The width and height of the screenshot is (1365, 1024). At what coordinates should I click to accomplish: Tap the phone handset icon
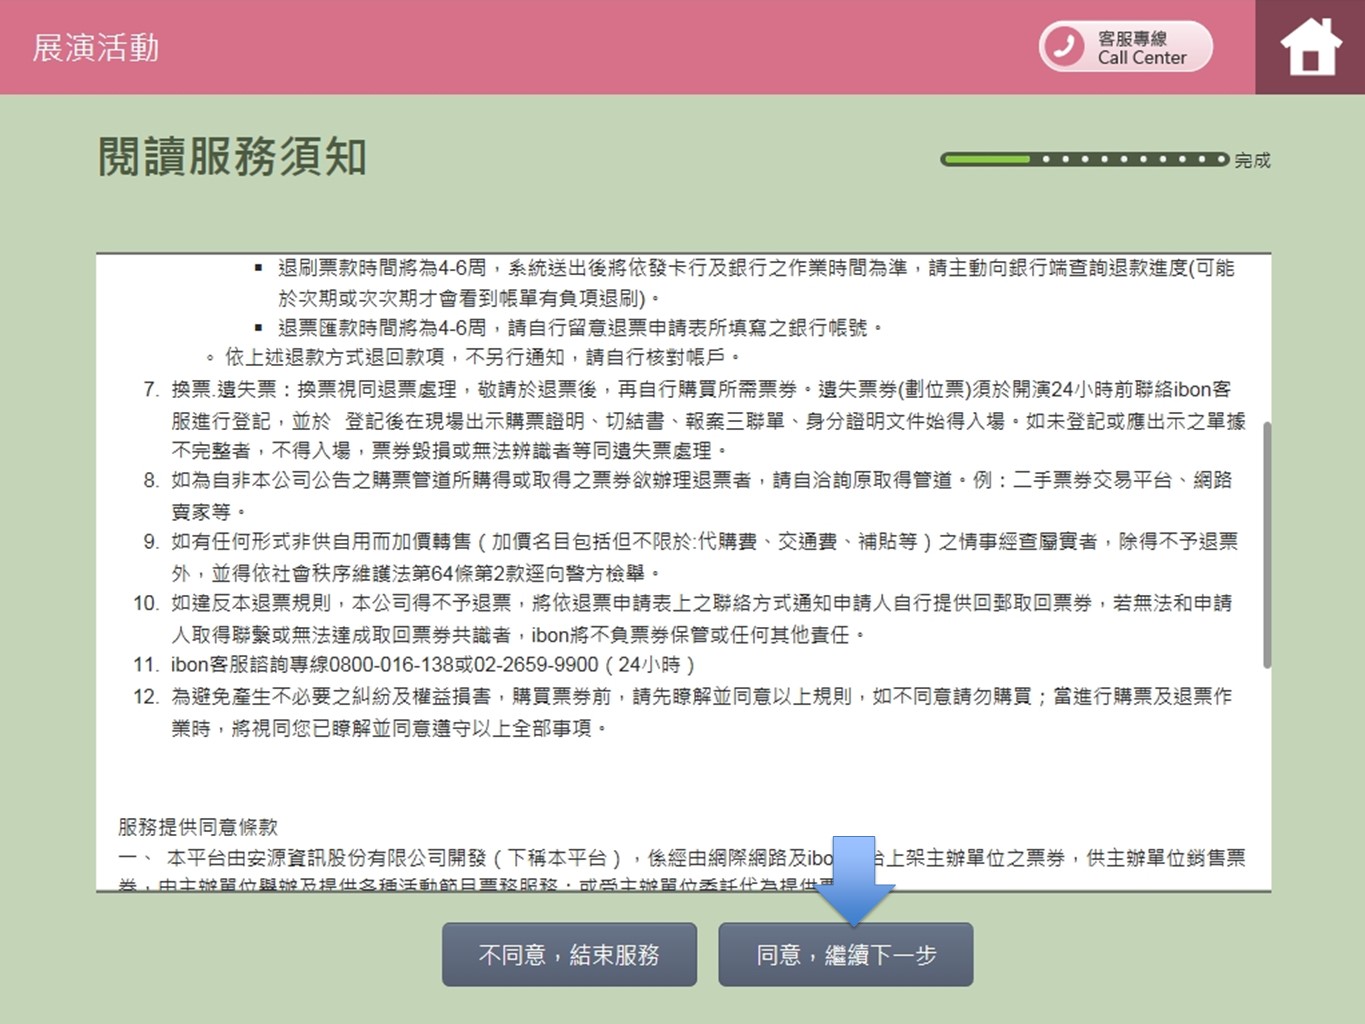point(1063,46)
